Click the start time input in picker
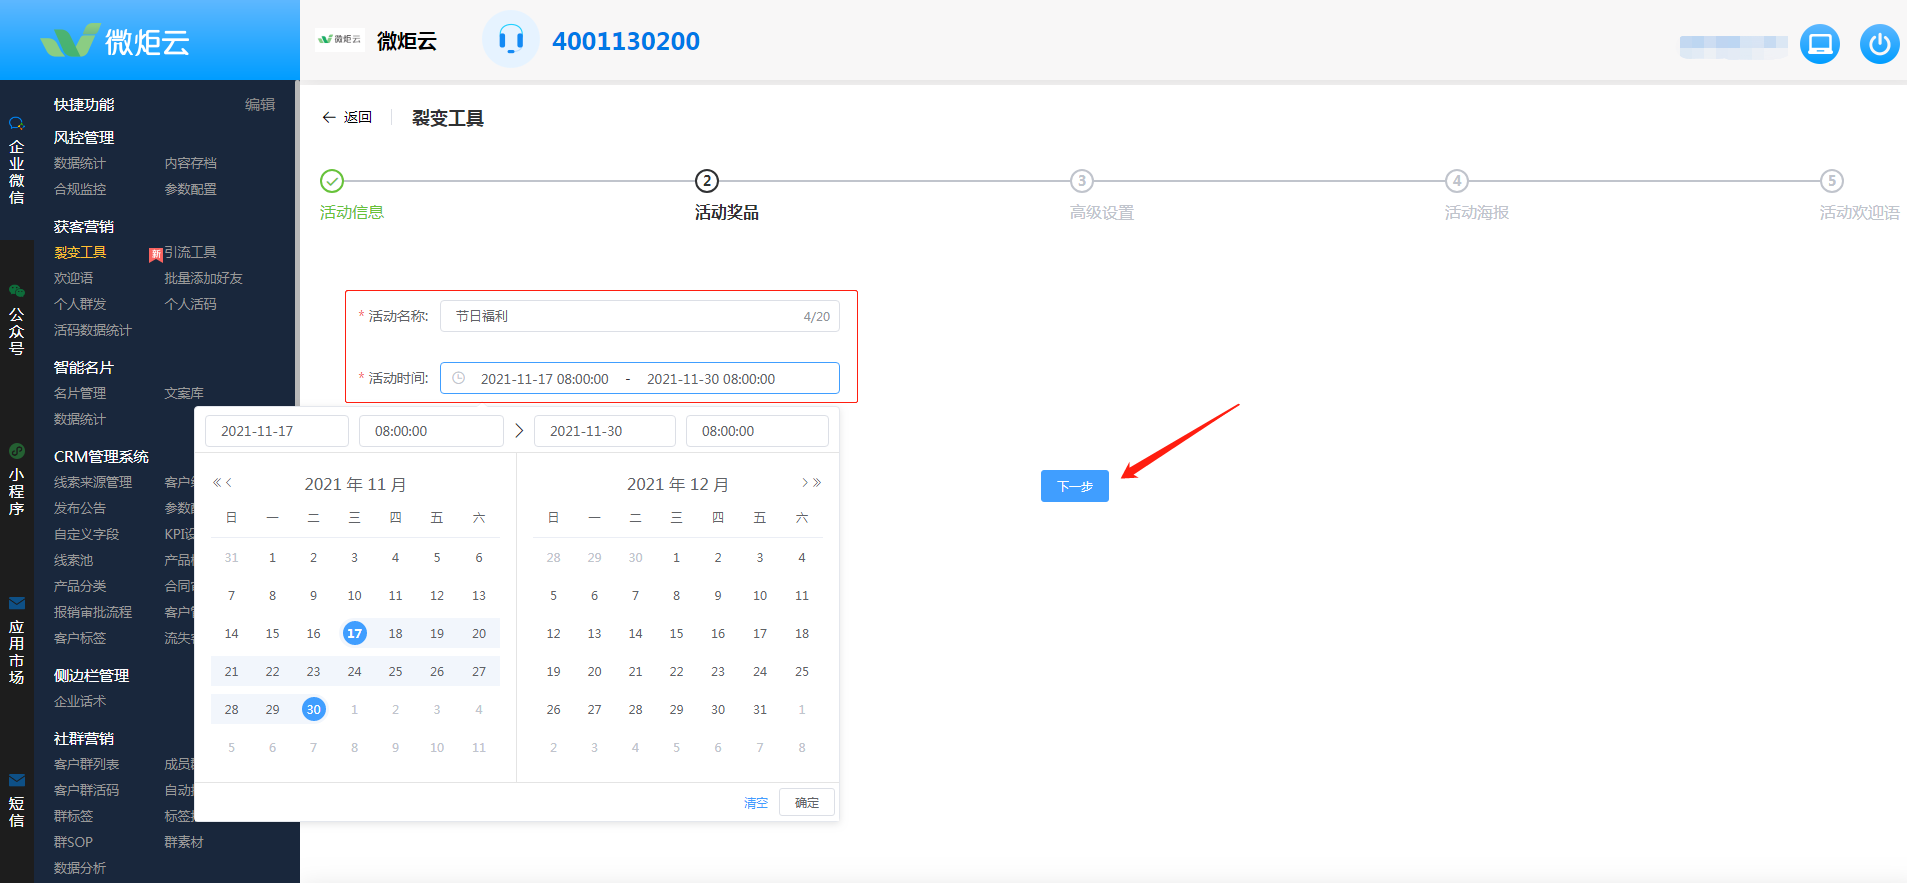The height and width of the screenshot is (883, 1907). [431, 431]
